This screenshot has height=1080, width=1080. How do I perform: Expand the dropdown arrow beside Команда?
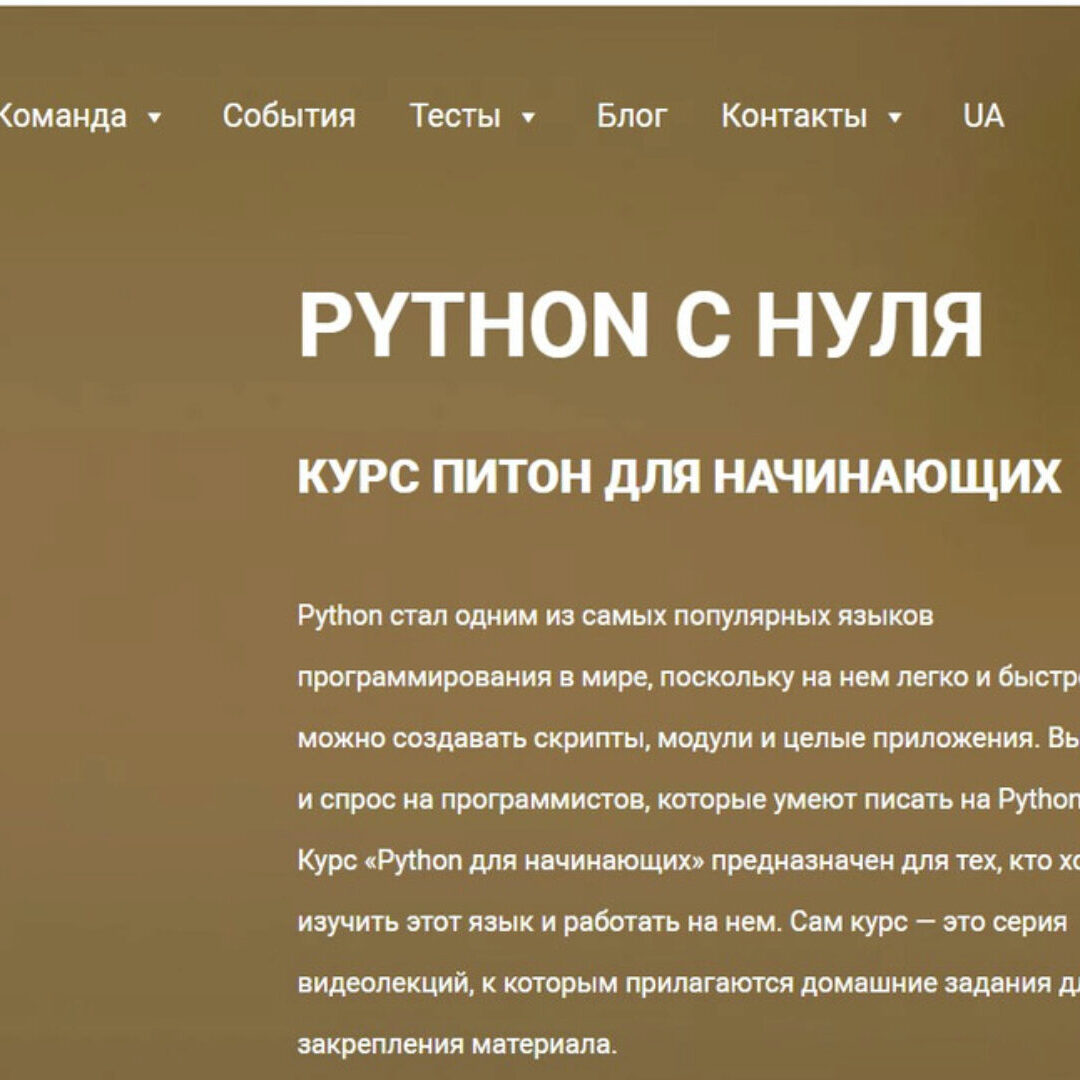pyautogui.click(x=154, y=118)
